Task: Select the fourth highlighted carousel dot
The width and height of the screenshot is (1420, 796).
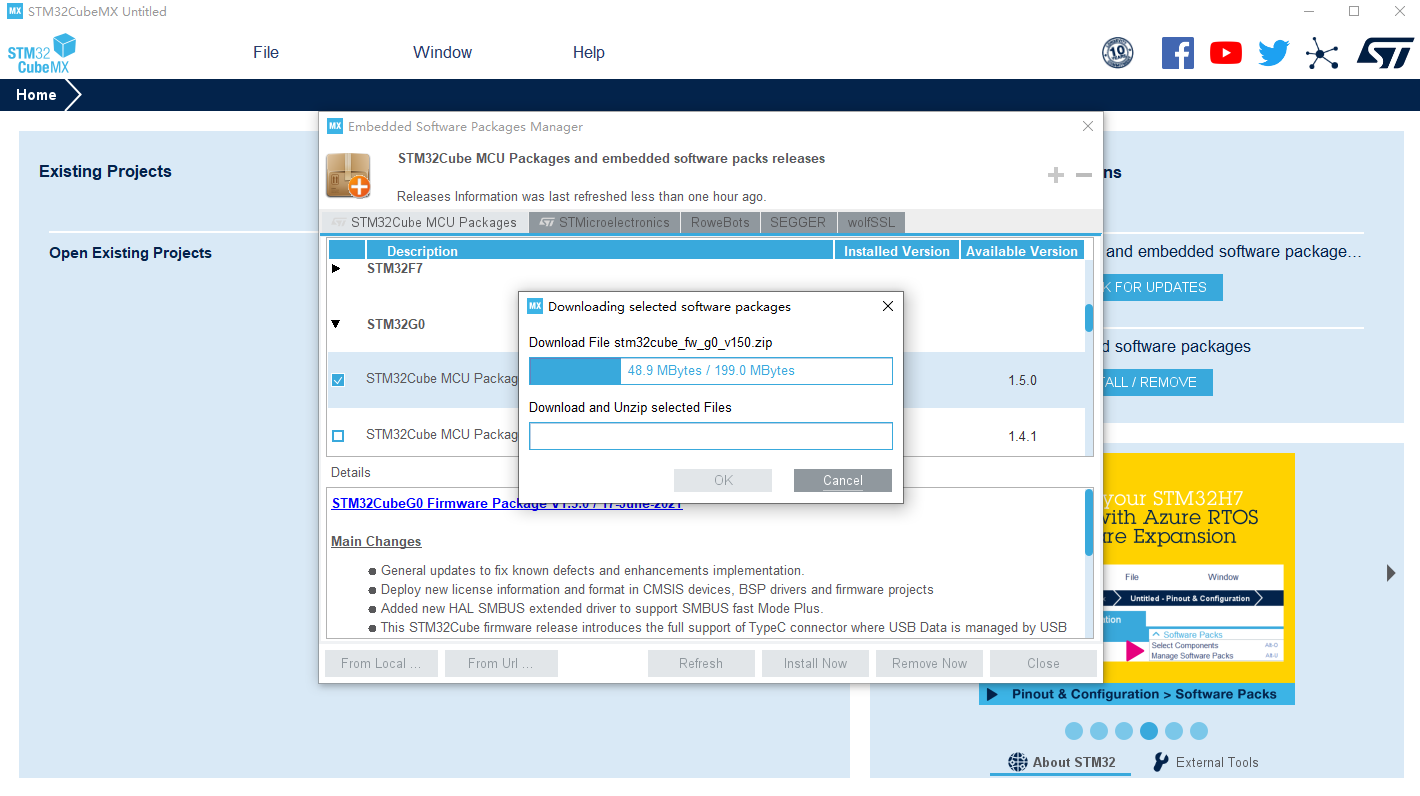Action: [1149, 731]
